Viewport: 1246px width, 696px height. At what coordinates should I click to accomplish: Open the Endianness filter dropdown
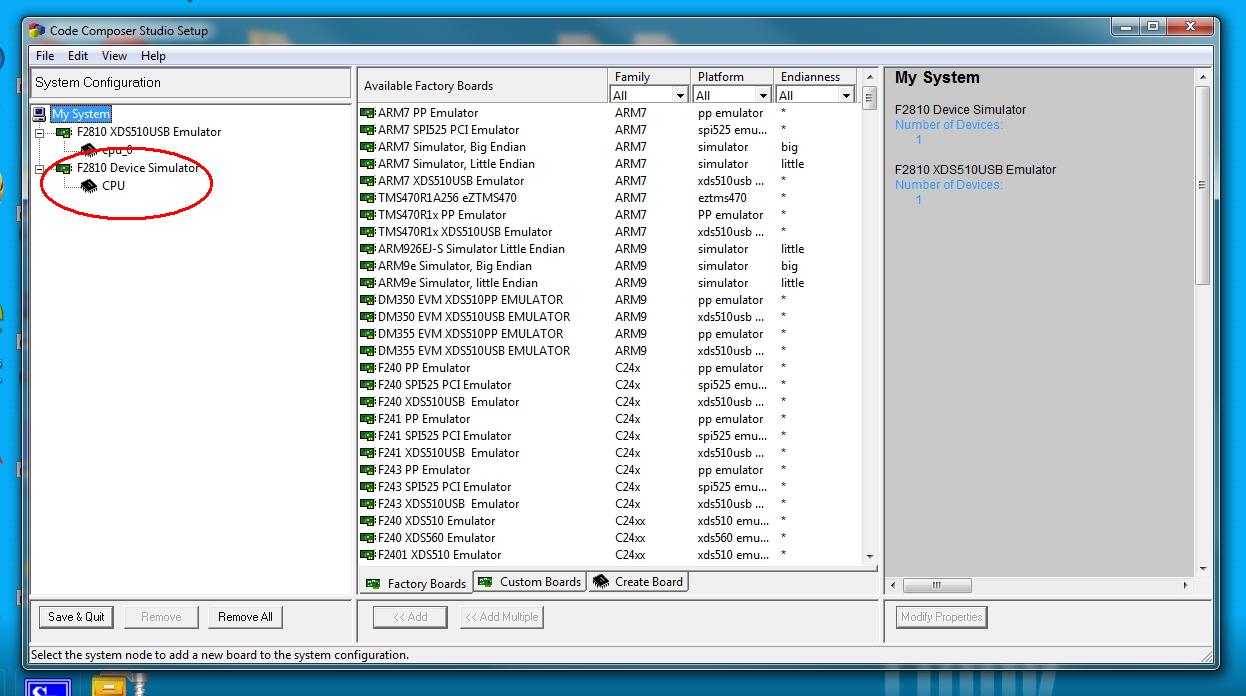[x=846, y=95]
